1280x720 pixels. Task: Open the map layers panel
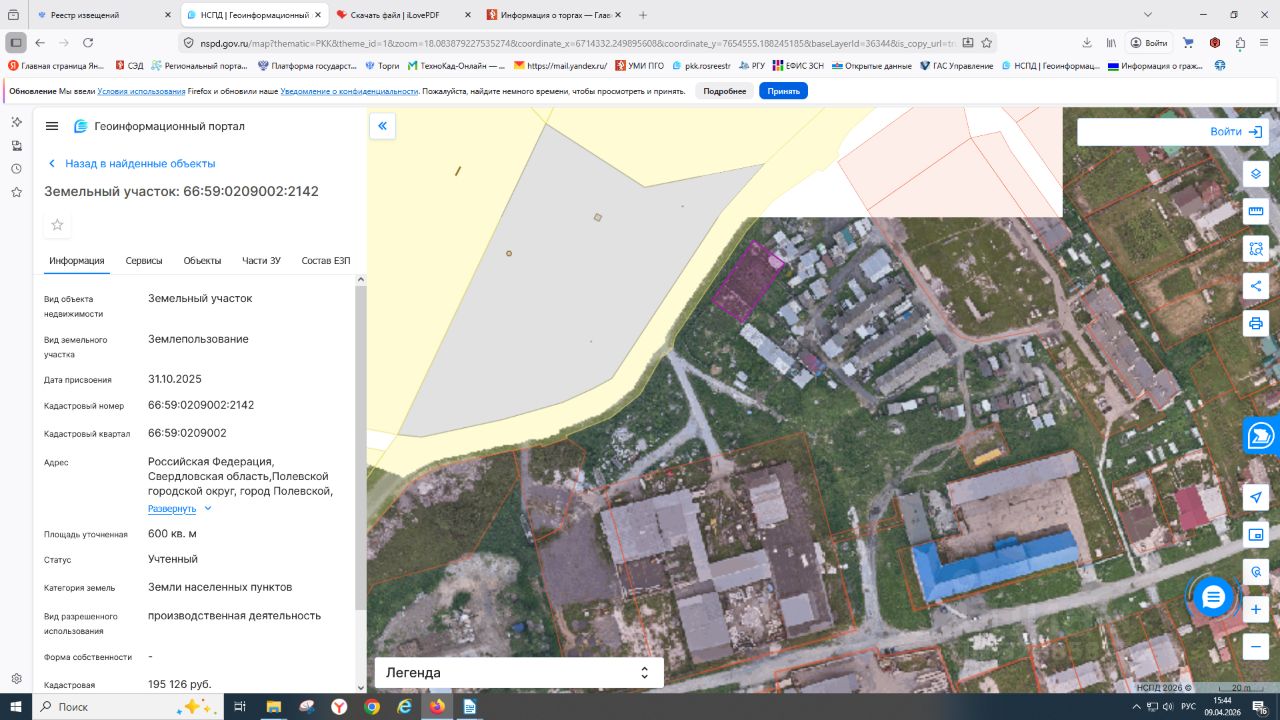1256,173
